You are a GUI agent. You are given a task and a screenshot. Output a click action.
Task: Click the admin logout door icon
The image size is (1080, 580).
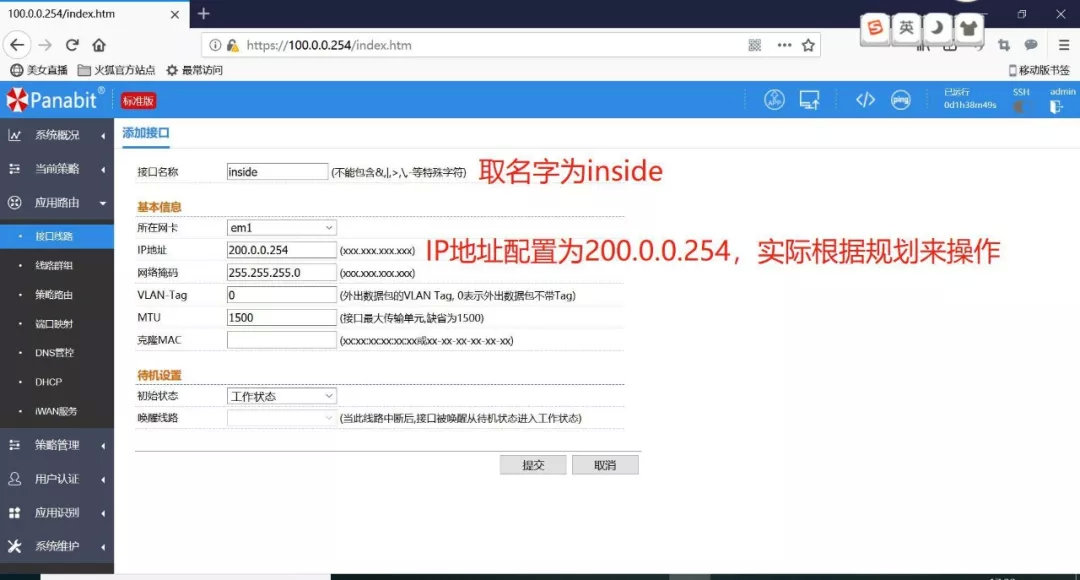click(x=1054, y=105)
